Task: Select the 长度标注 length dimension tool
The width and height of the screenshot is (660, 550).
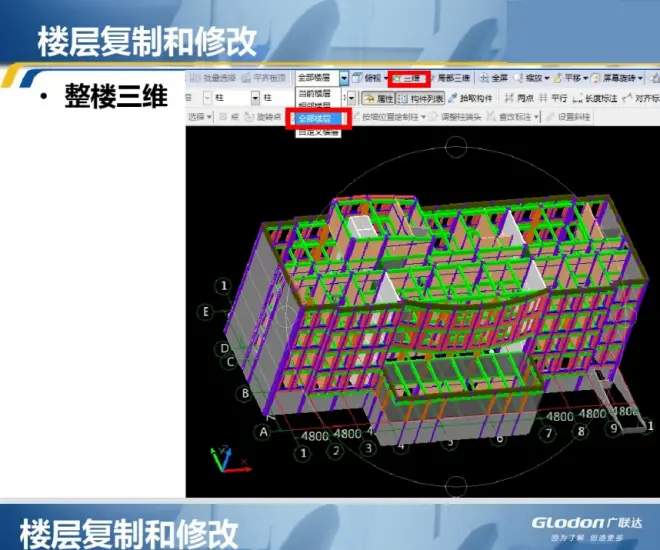Action: pos(597,98)
